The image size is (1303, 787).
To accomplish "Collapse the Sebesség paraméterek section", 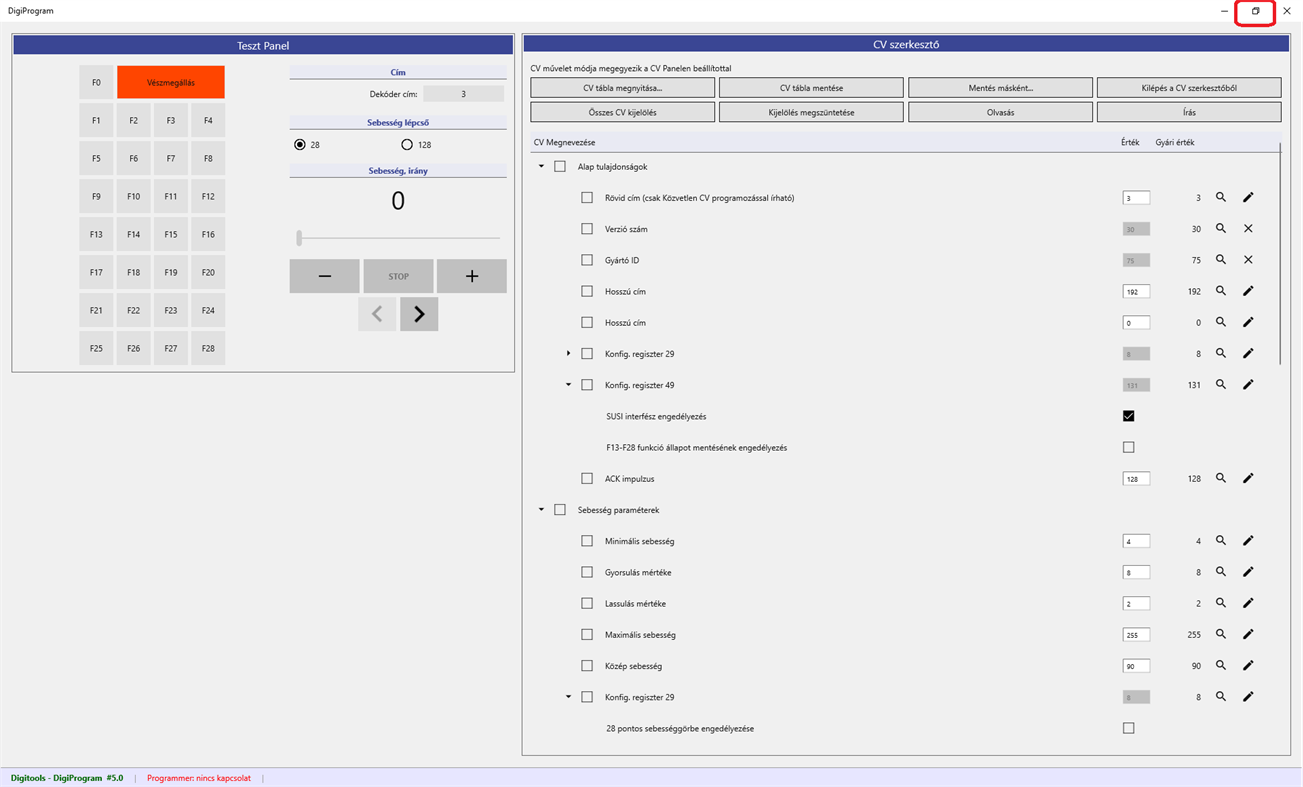I will pyautogui.click(x=541, y=509).
